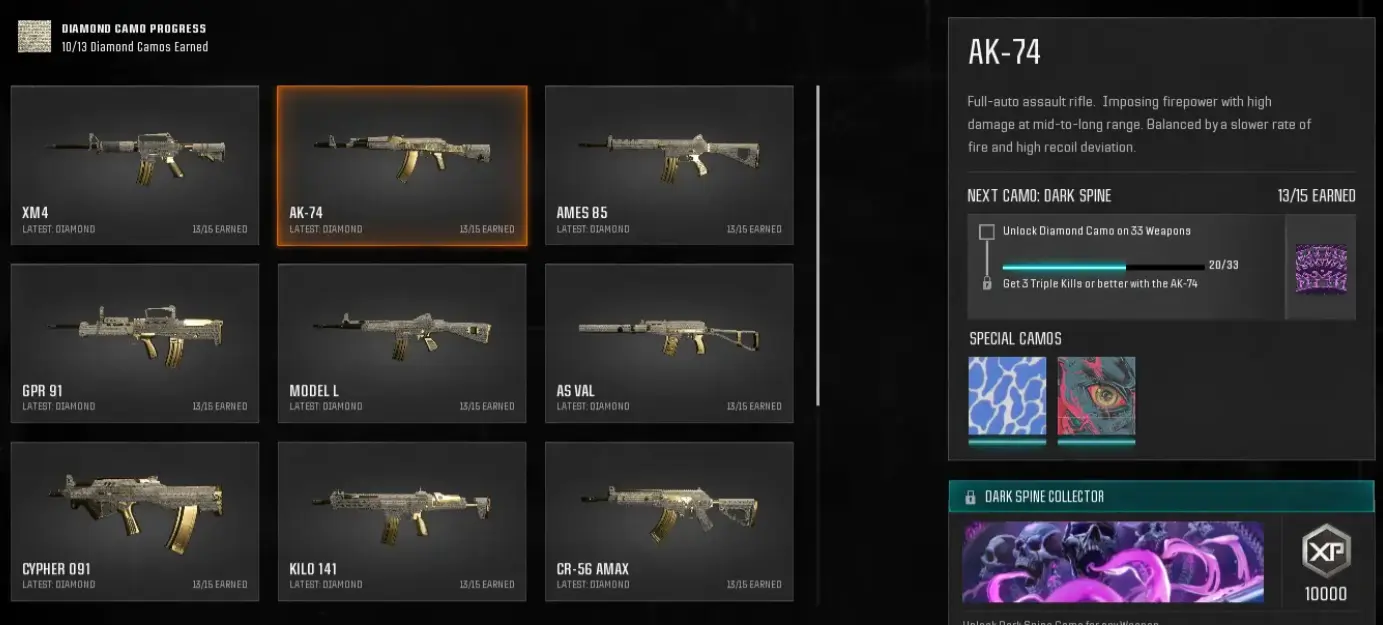Viewport: 1383px width, 625px height.
Task: Select the blue cracked special camo swatch
Action: tap(1007, 396)
